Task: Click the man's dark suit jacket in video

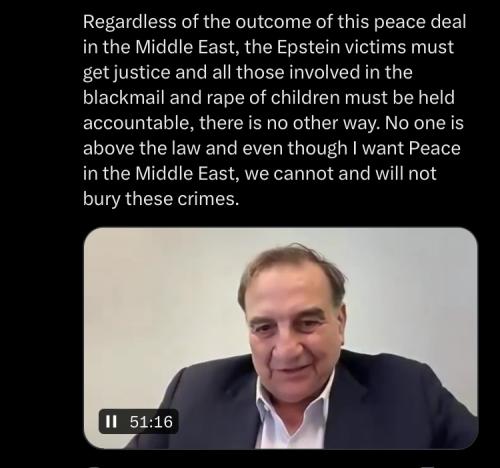Action: (393, 407)
